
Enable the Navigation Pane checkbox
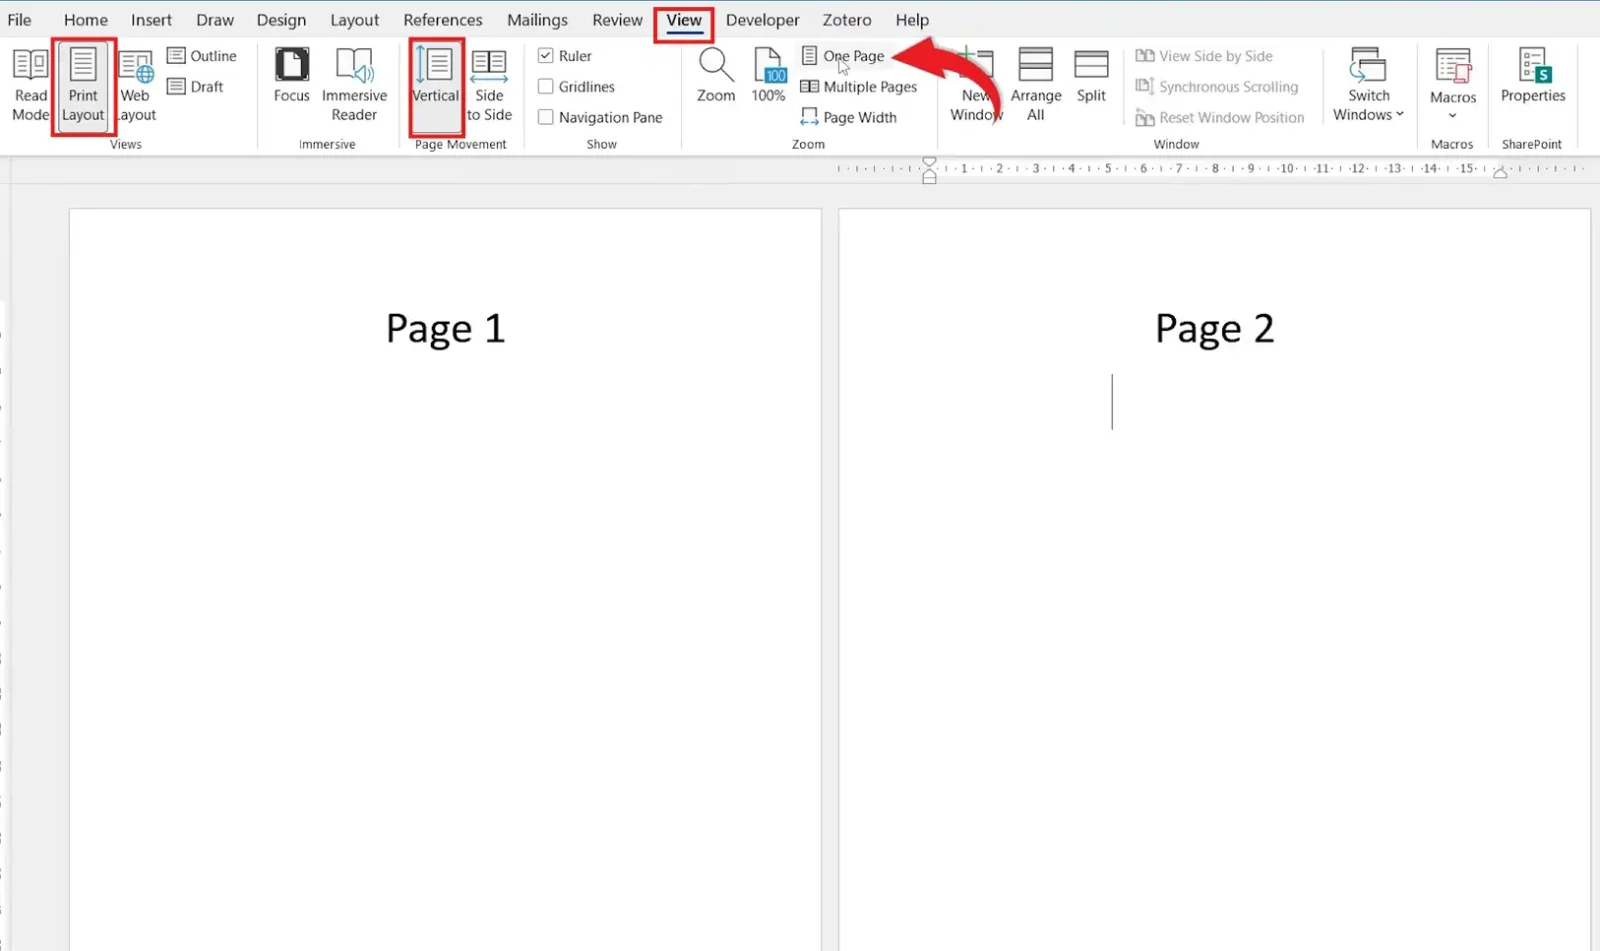(546, 117)
